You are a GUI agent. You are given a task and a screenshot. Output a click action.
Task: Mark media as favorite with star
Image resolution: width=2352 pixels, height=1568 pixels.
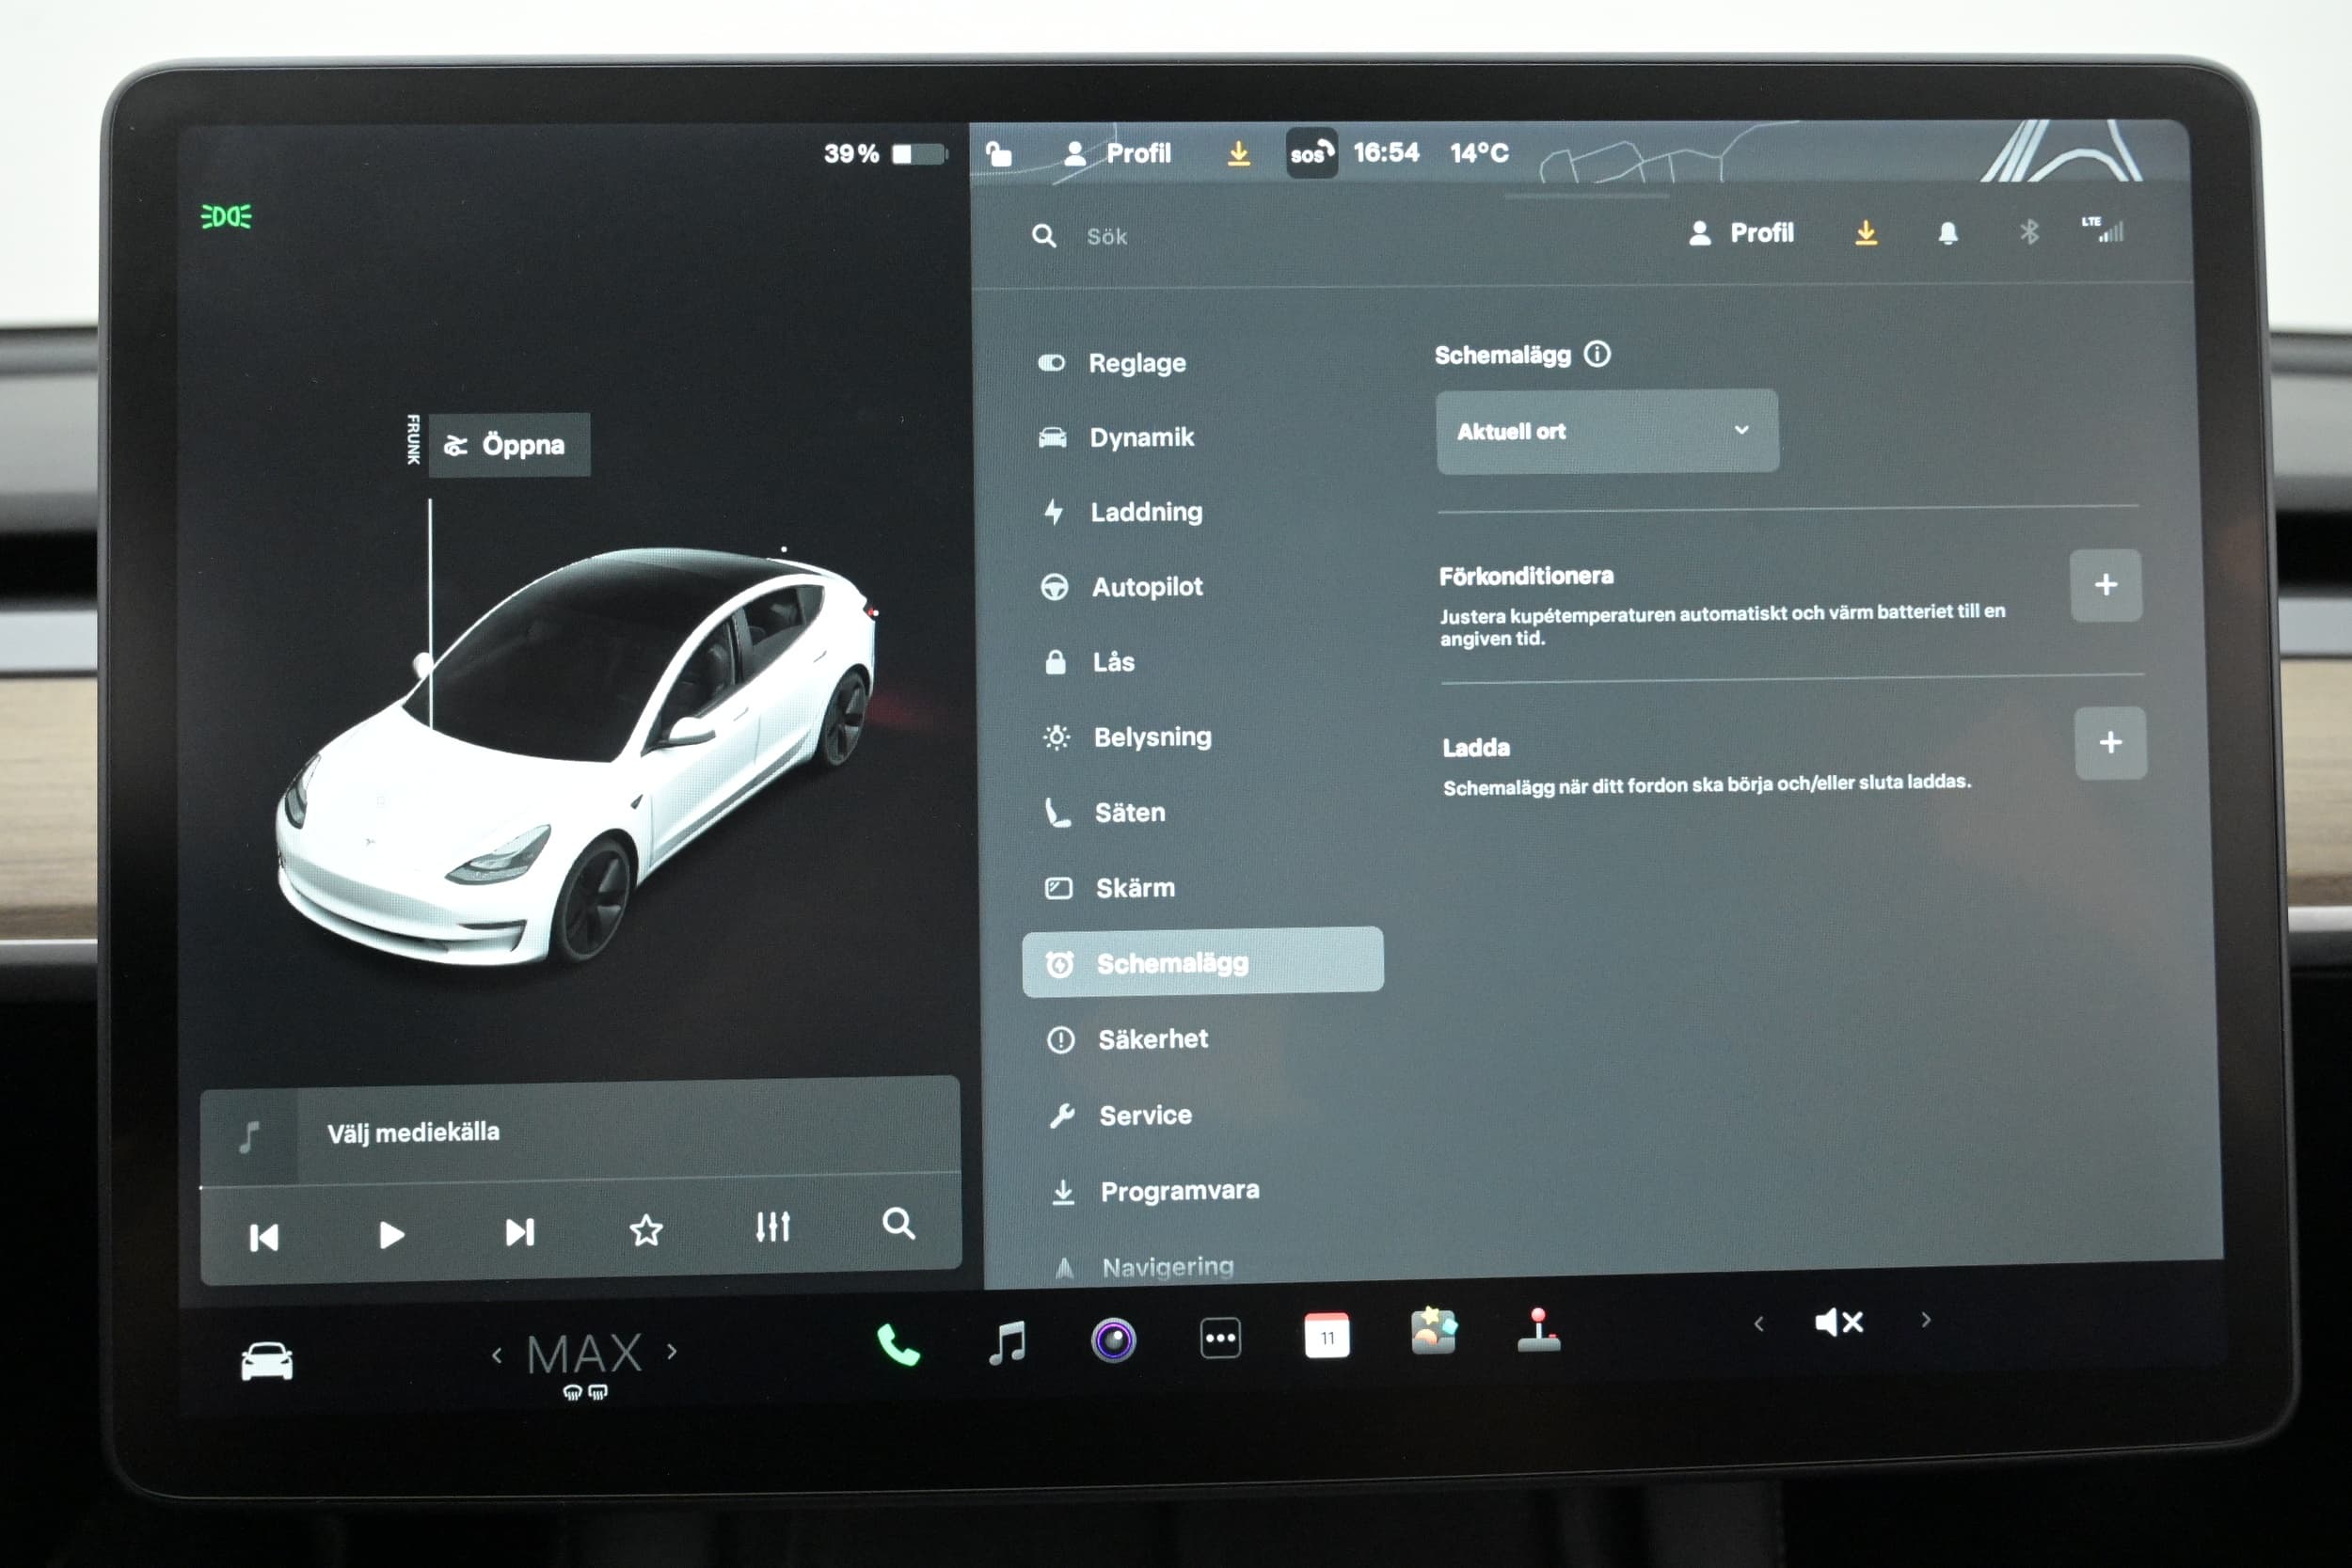click(x=646, y=1230)
